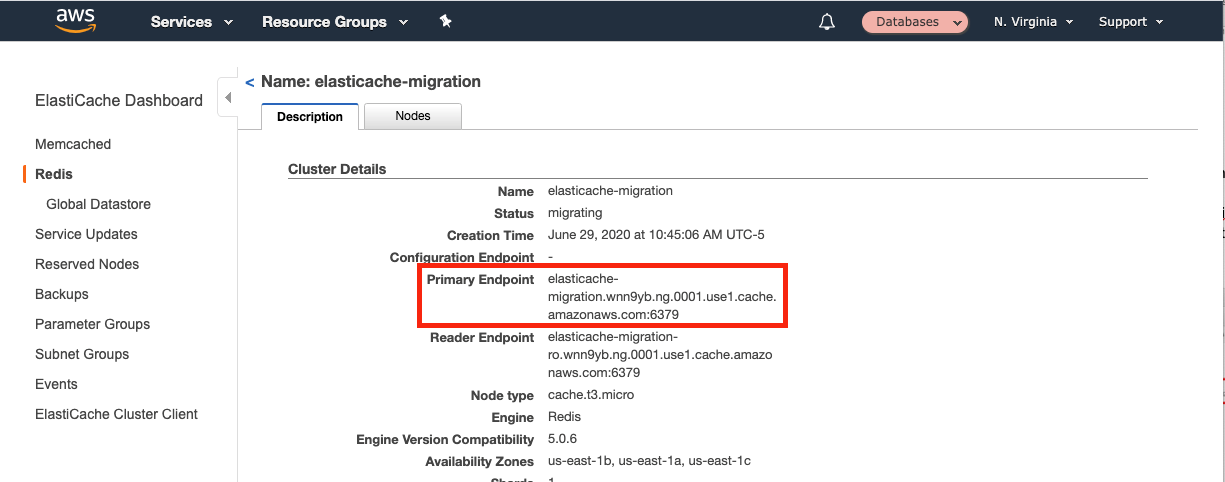
Task: Click the Name value elasticache-migration
Action: [610, 191]
